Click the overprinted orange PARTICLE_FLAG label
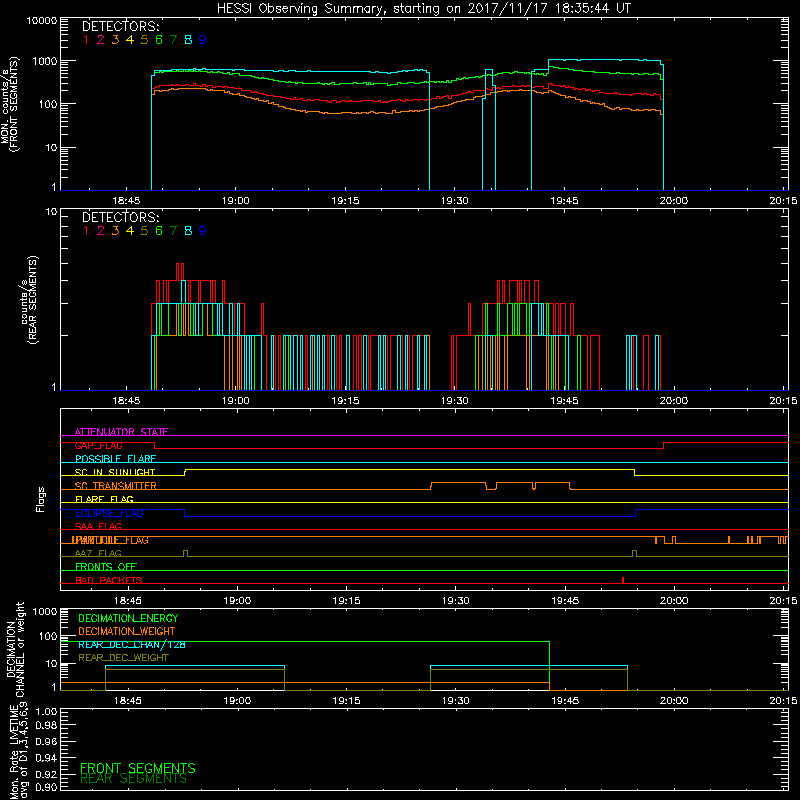The height and width of the screenshot is (800, 800). [110, 540]
